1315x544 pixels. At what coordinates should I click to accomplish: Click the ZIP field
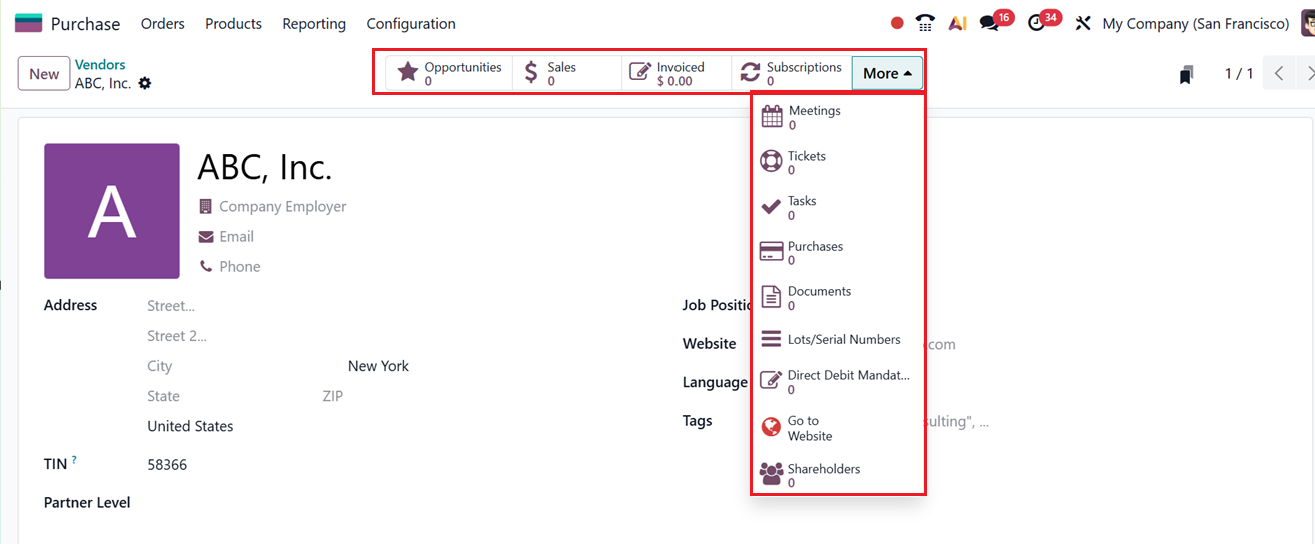[332, 396]
